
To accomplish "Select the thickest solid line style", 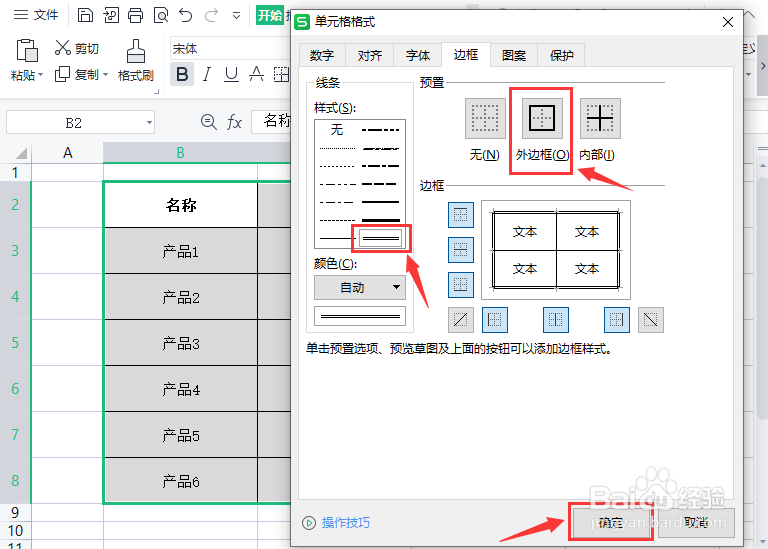I will 381,220.
